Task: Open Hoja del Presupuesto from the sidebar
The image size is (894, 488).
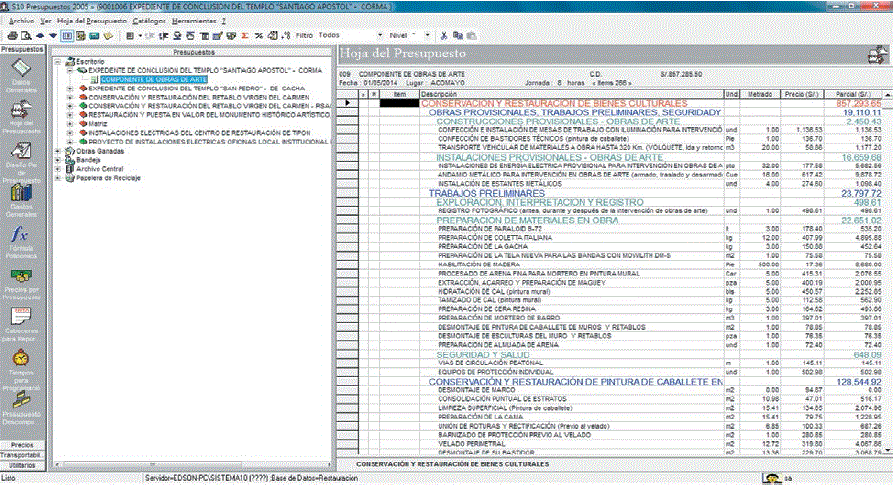Action: click(22, 111)
